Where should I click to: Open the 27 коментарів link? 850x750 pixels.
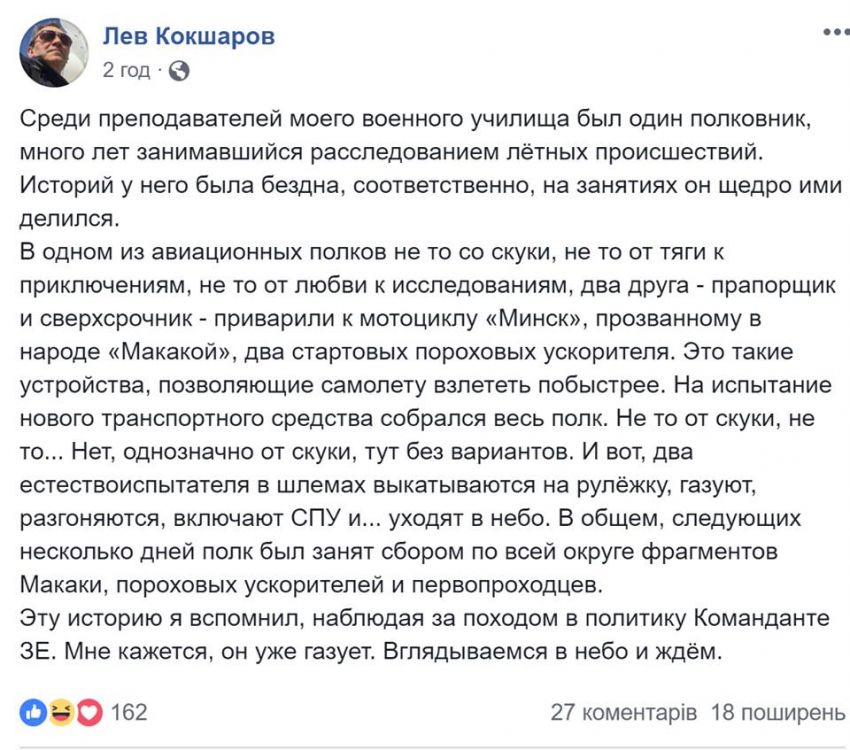tap(623, 713)
